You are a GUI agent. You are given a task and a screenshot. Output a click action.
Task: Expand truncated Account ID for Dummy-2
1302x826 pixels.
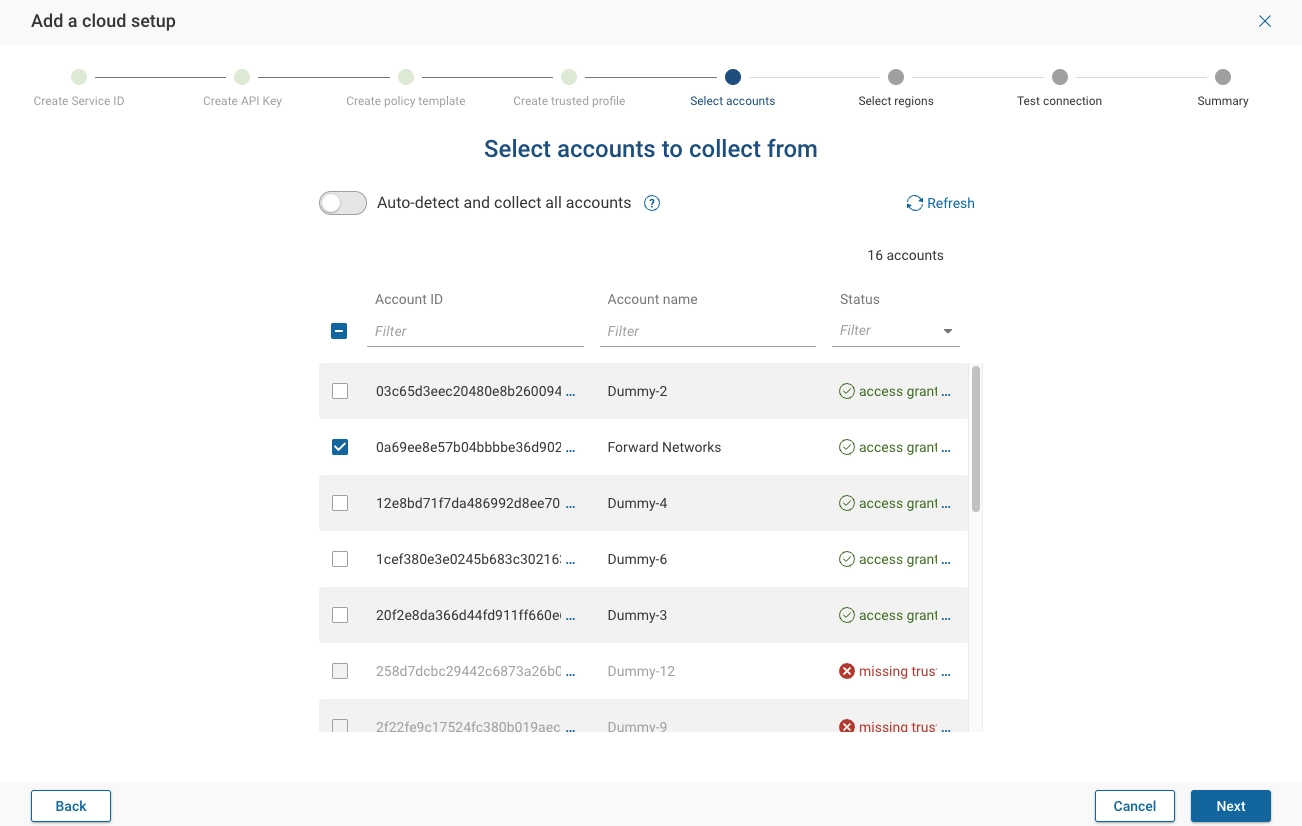tap(571, 392)
